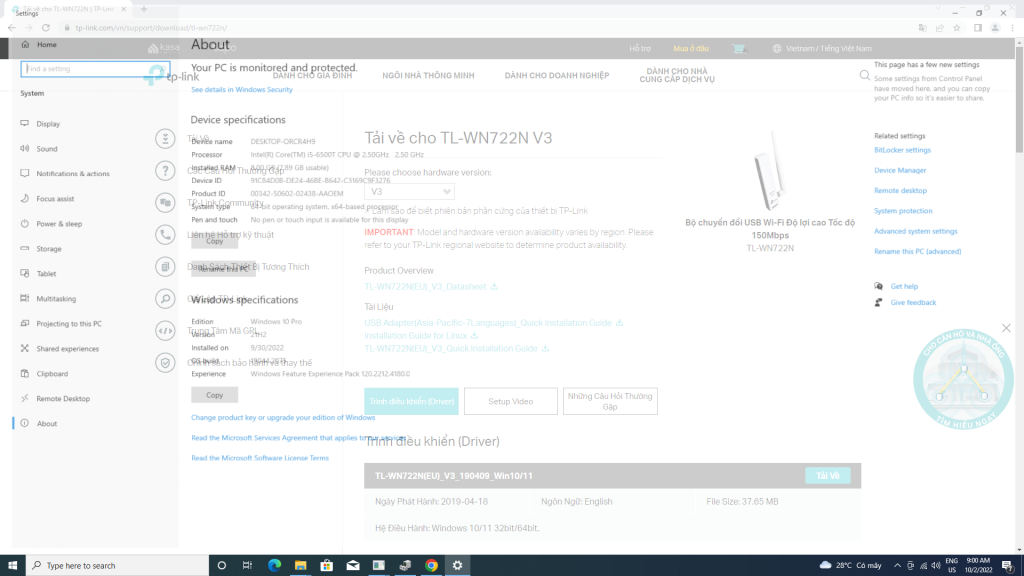
Task: Click See details in Windows Security
Action: point(242,89)
